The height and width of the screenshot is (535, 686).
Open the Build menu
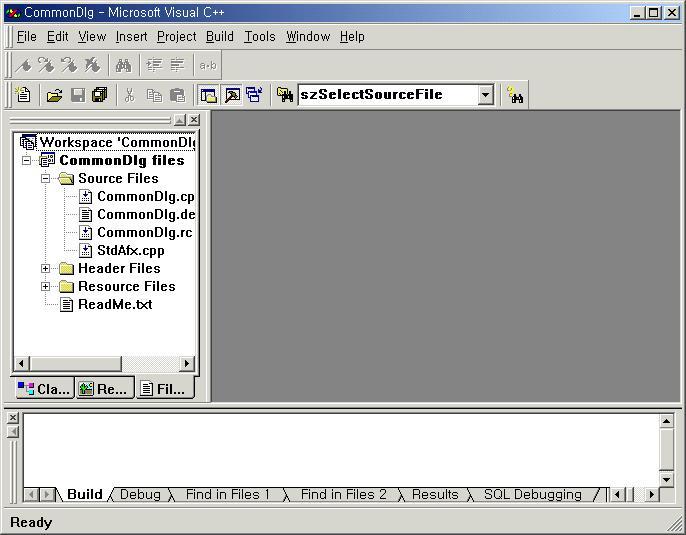[x=220, y=36]
